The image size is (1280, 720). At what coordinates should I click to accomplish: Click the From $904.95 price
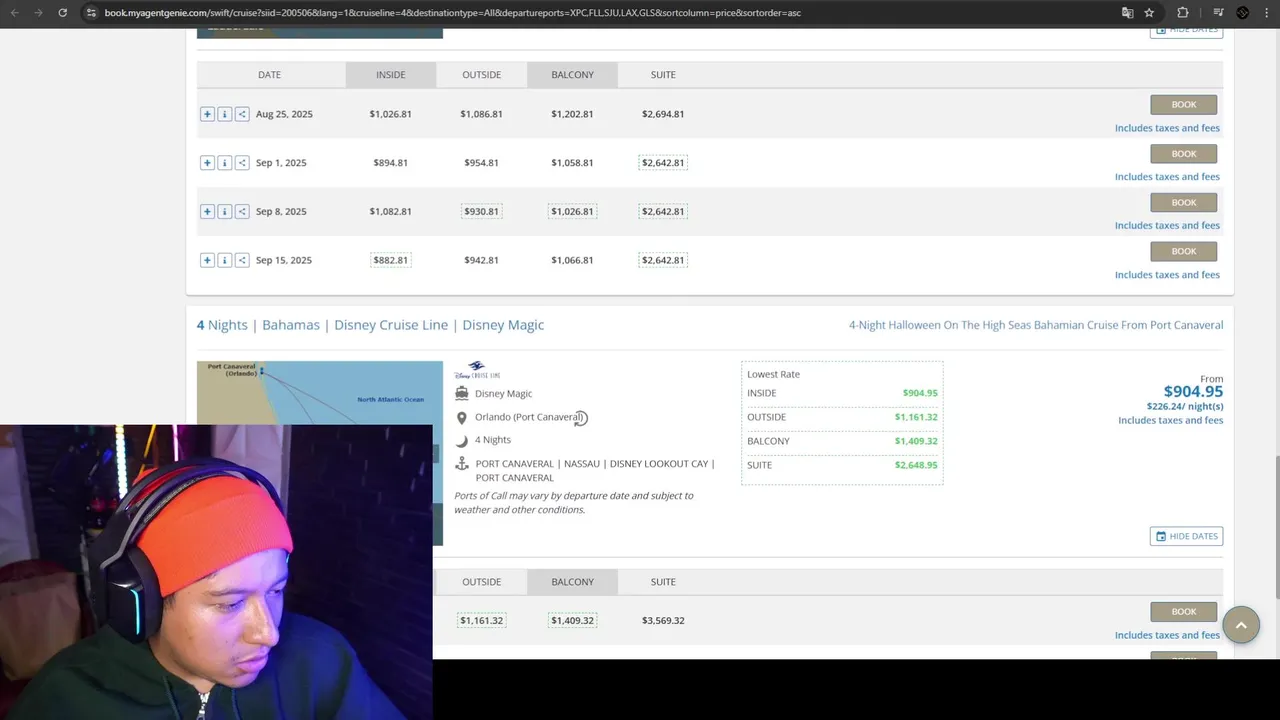[x=1193, y=391]
